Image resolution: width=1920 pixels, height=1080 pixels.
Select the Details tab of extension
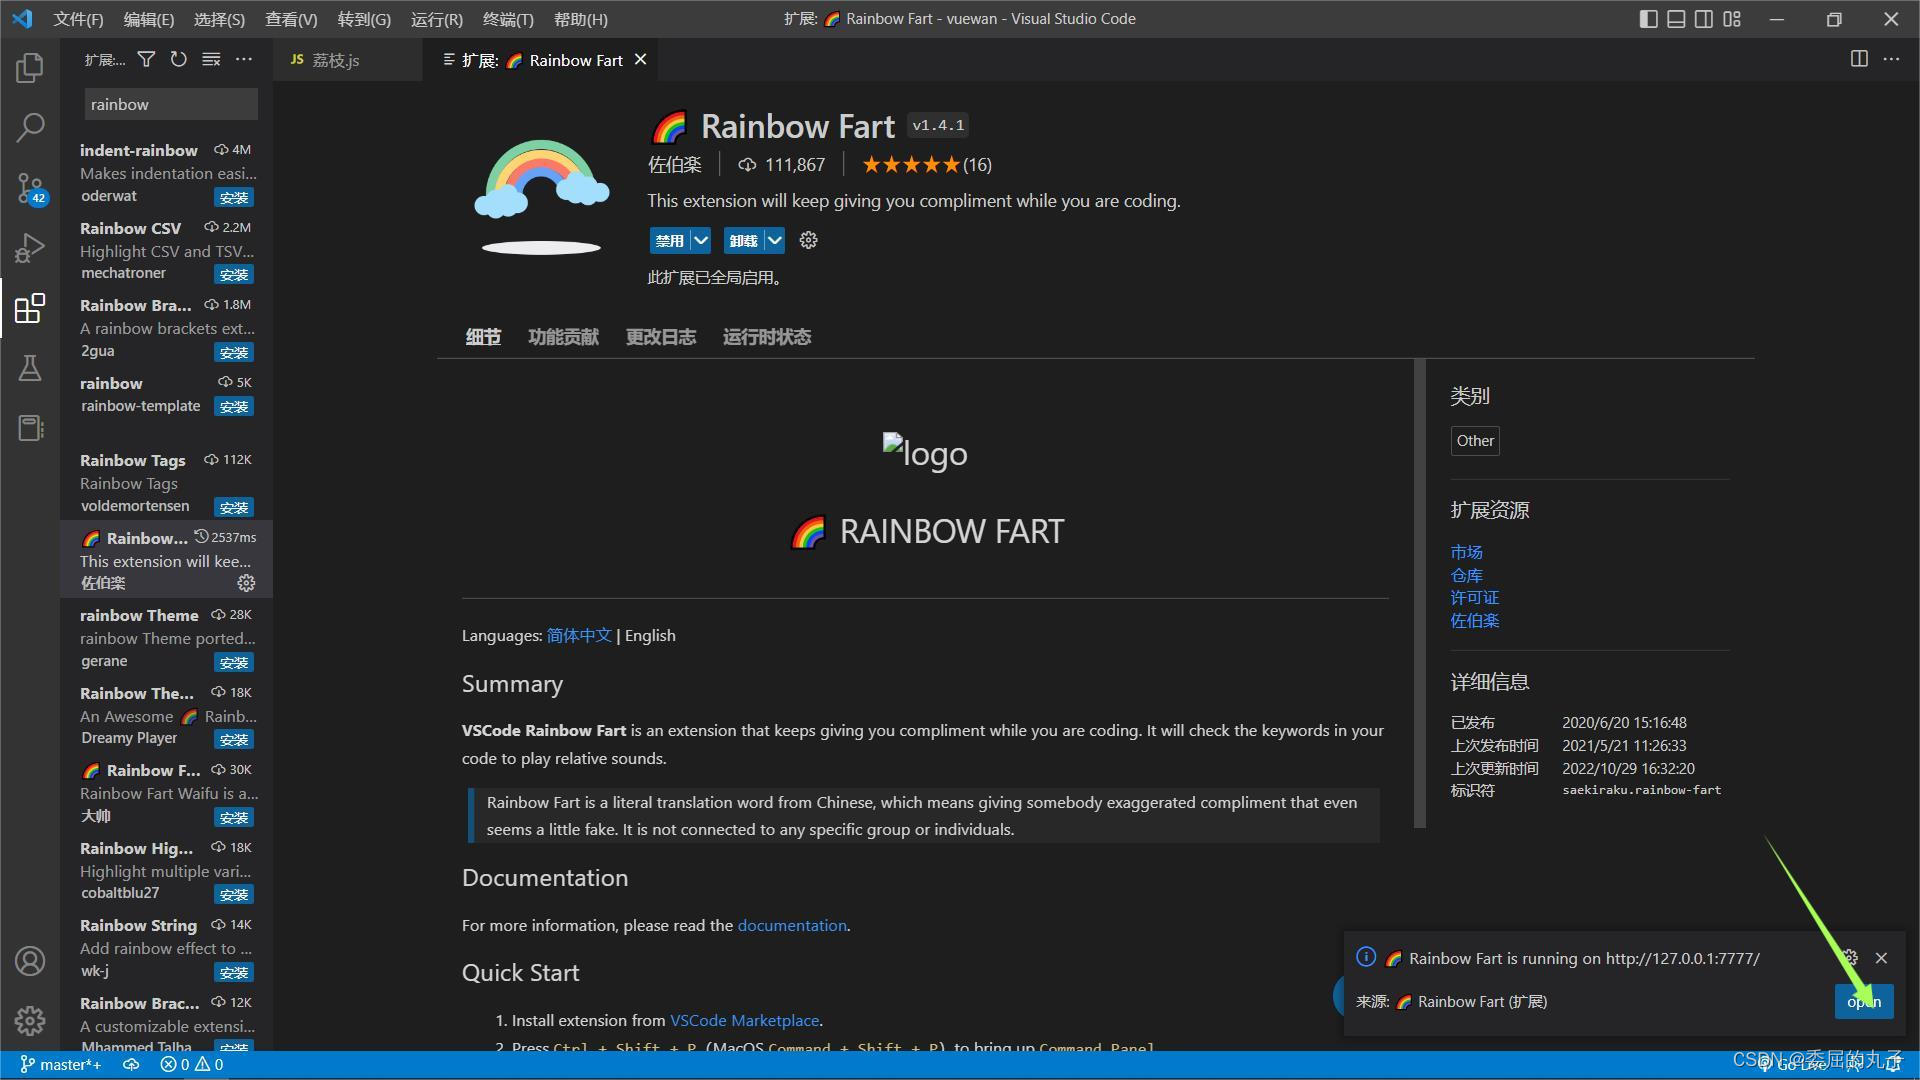[x=483, y=337]
